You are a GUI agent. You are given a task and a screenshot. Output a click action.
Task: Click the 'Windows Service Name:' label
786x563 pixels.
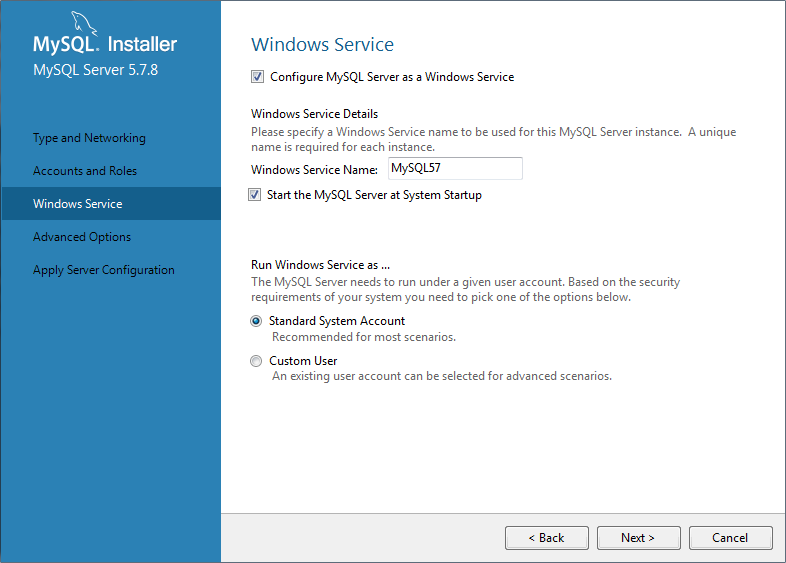pyautogui.click(x=314, y=170)
